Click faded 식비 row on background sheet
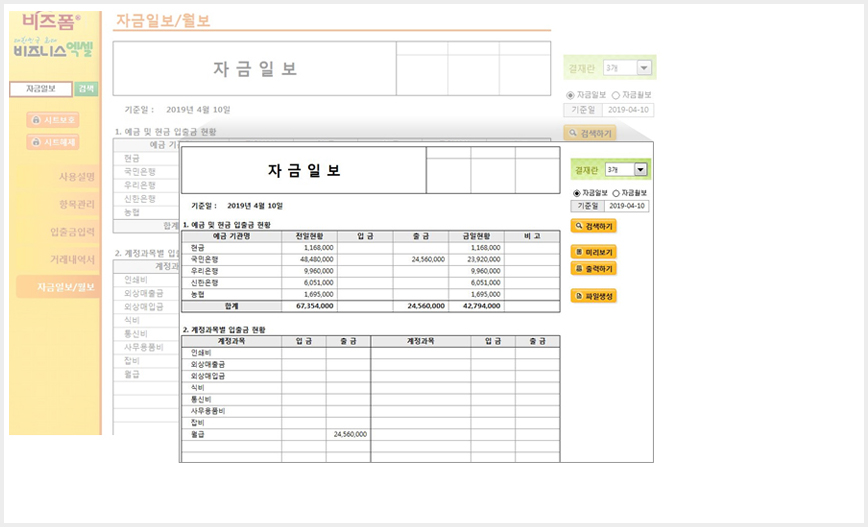This screenshot has width=868, height=527. [x=132, y=321]
